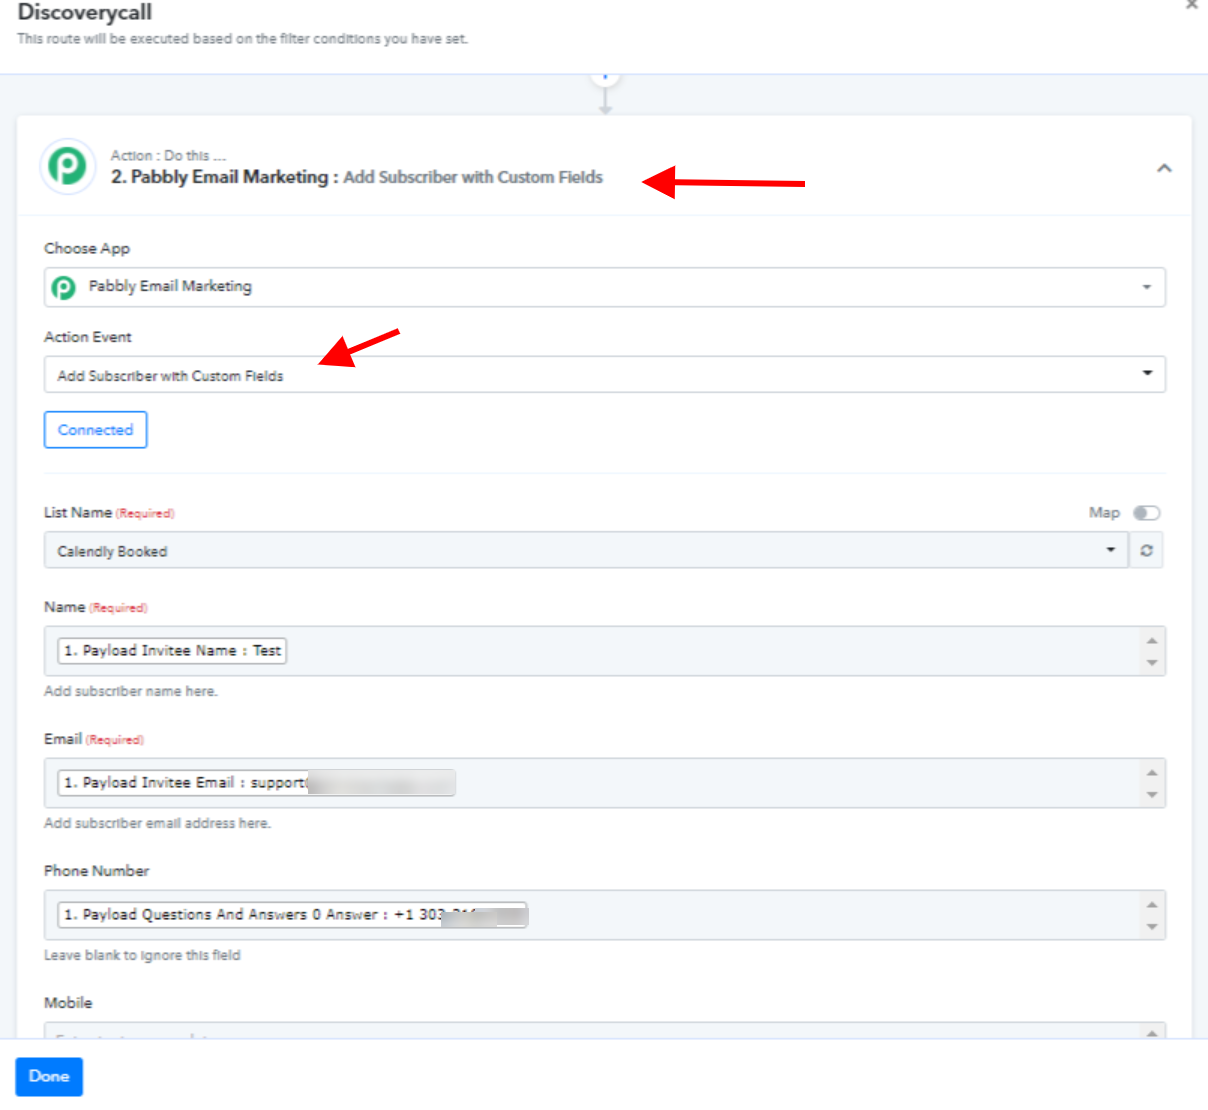Refresh the List Name options
The height and width of the screenshot is (1110, 1208).
(x=1146, y=550)
